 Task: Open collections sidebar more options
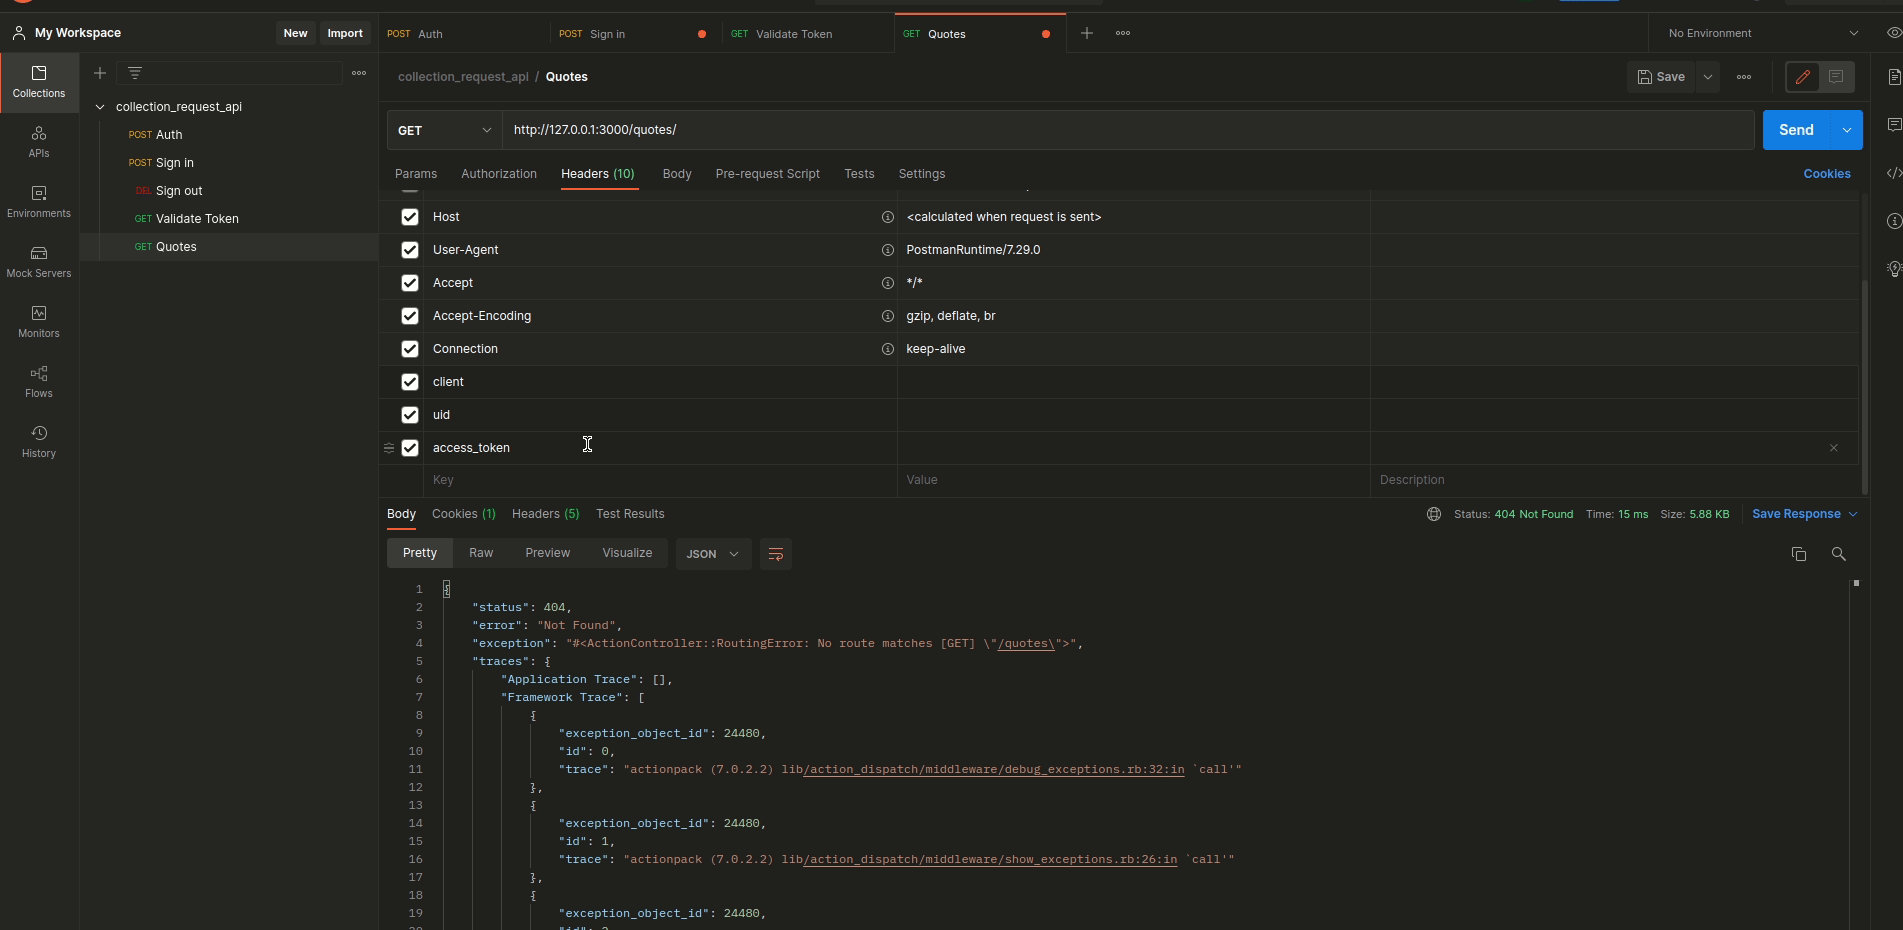(359, 73)
